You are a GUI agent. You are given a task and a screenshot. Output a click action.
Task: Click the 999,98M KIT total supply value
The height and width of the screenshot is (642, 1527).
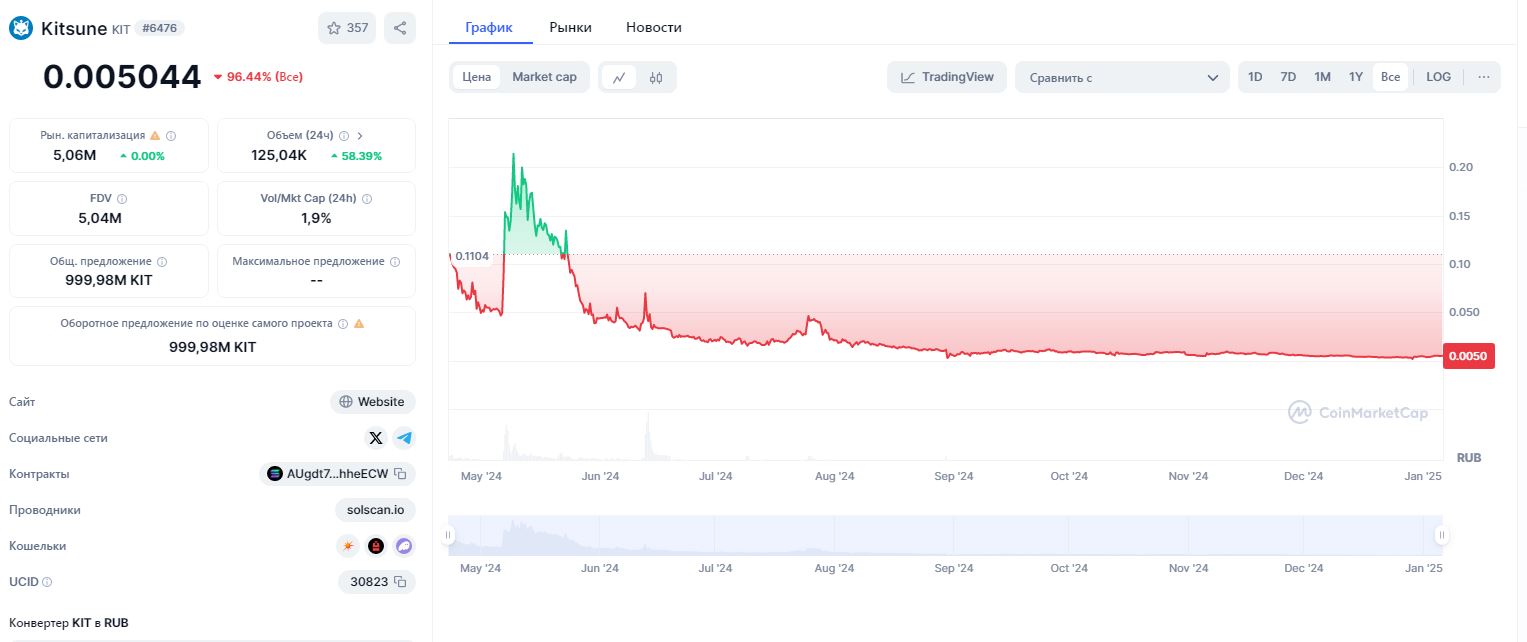pyautogui.click(x=109, y=280)
